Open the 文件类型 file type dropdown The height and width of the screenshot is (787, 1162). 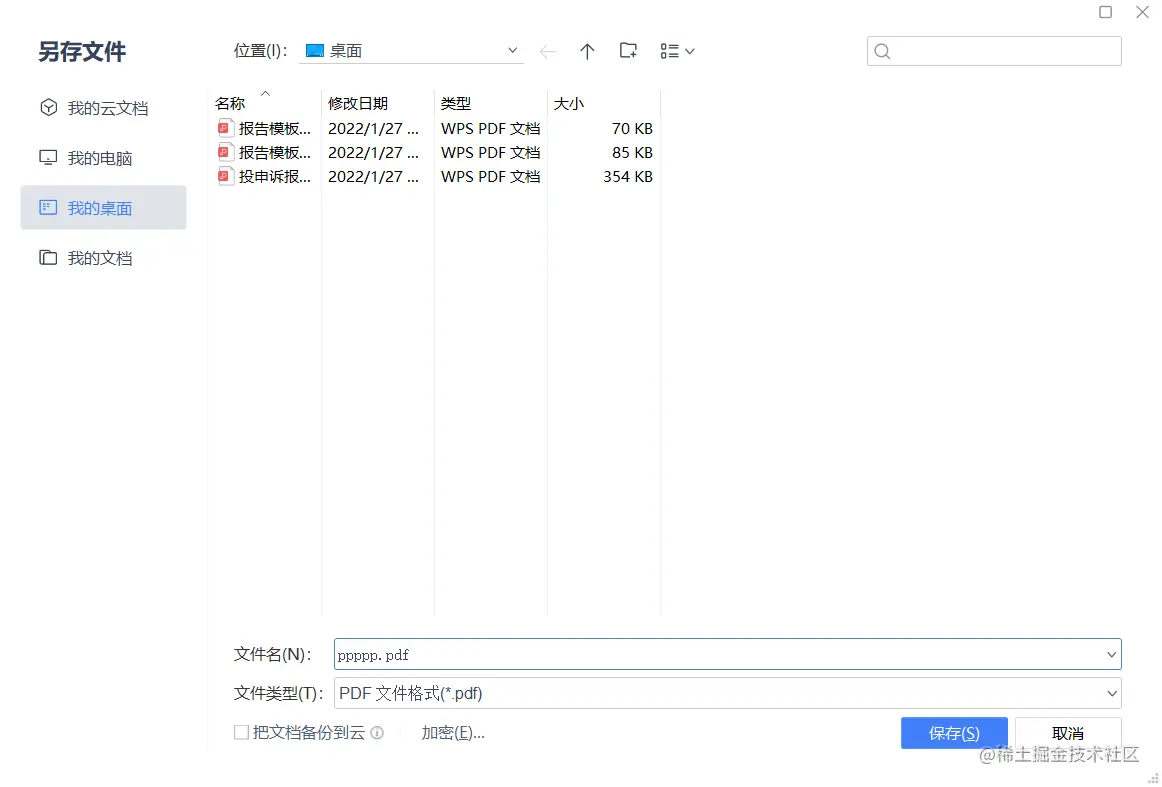point(1110,692)
